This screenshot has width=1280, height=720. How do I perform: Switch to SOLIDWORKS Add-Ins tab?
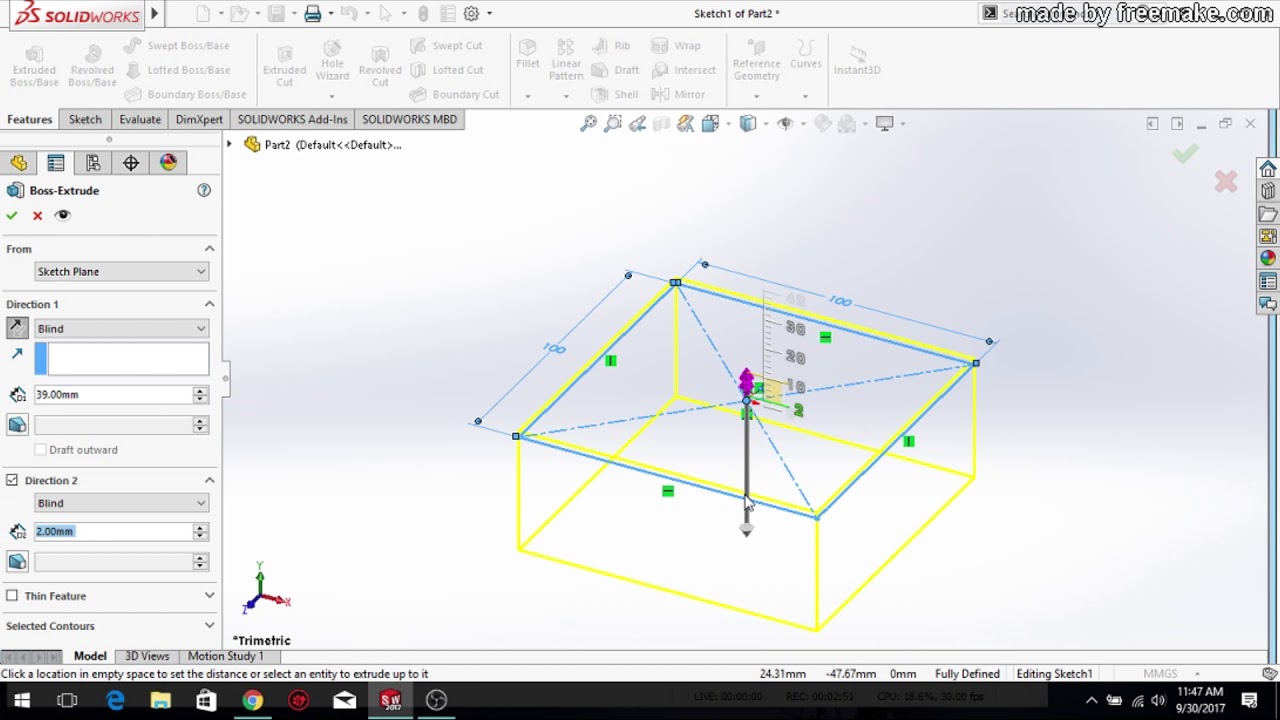coord(292,119)
